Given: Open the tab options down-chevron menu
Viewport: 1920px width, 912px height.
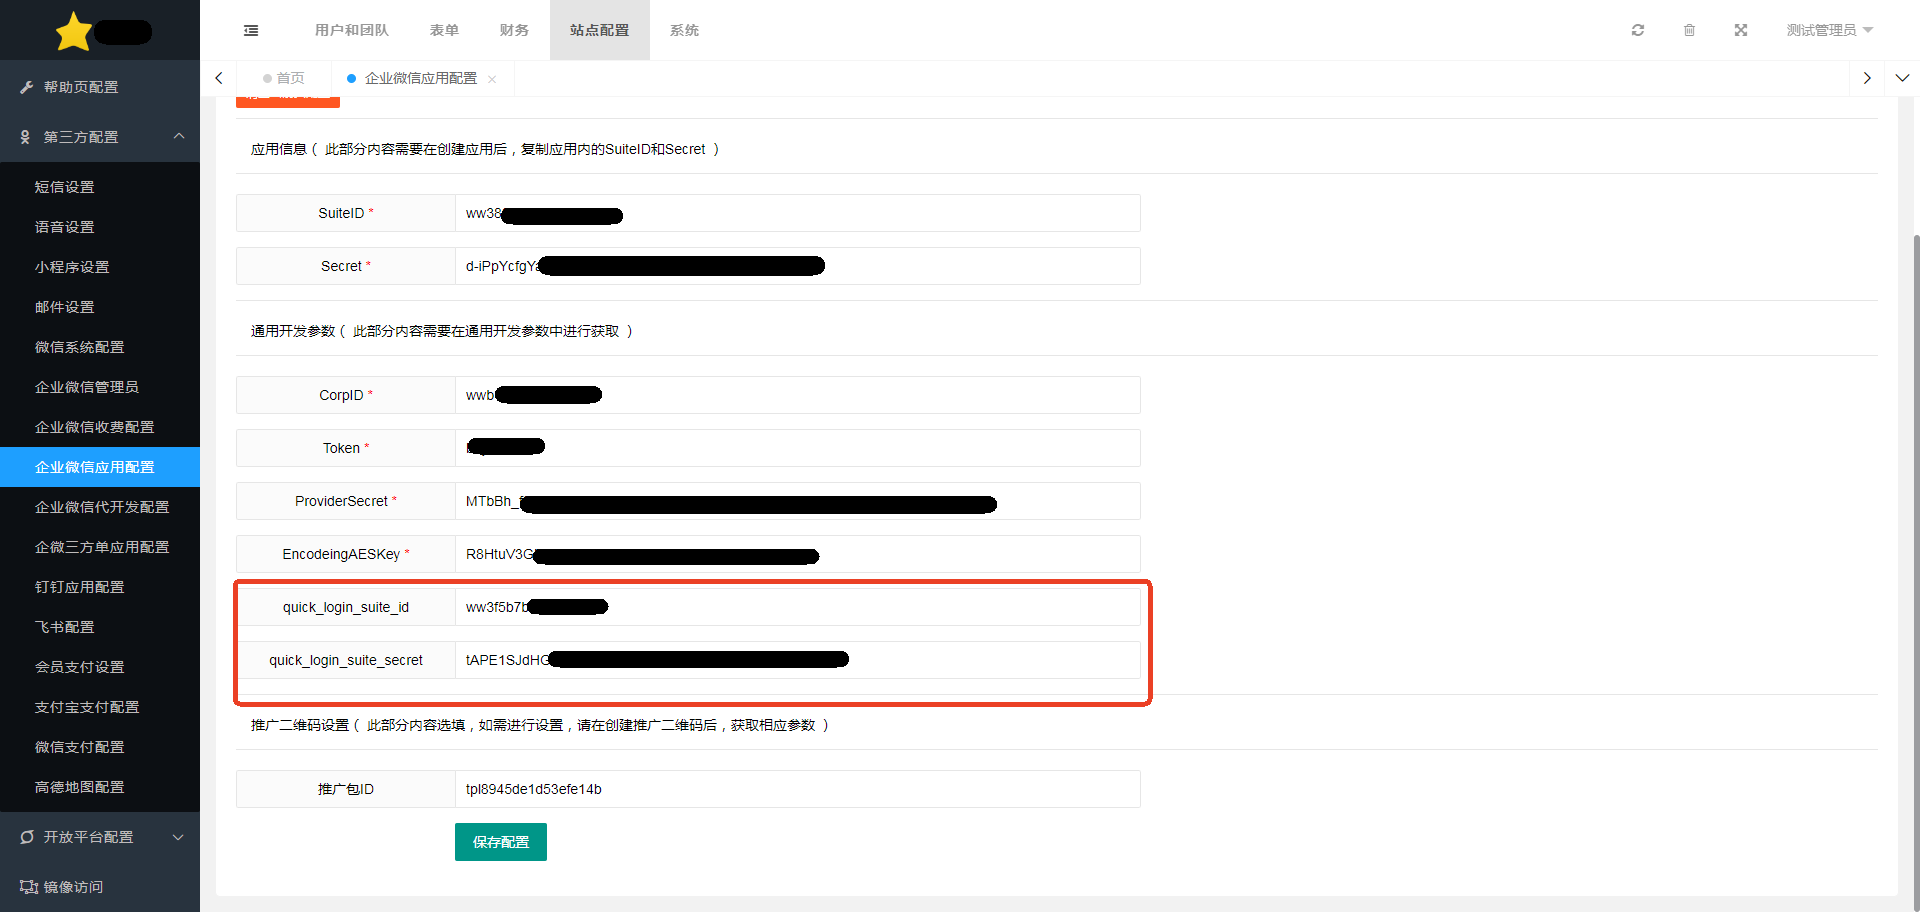Looking at the screenshot, I should (x=1902, y=78).
